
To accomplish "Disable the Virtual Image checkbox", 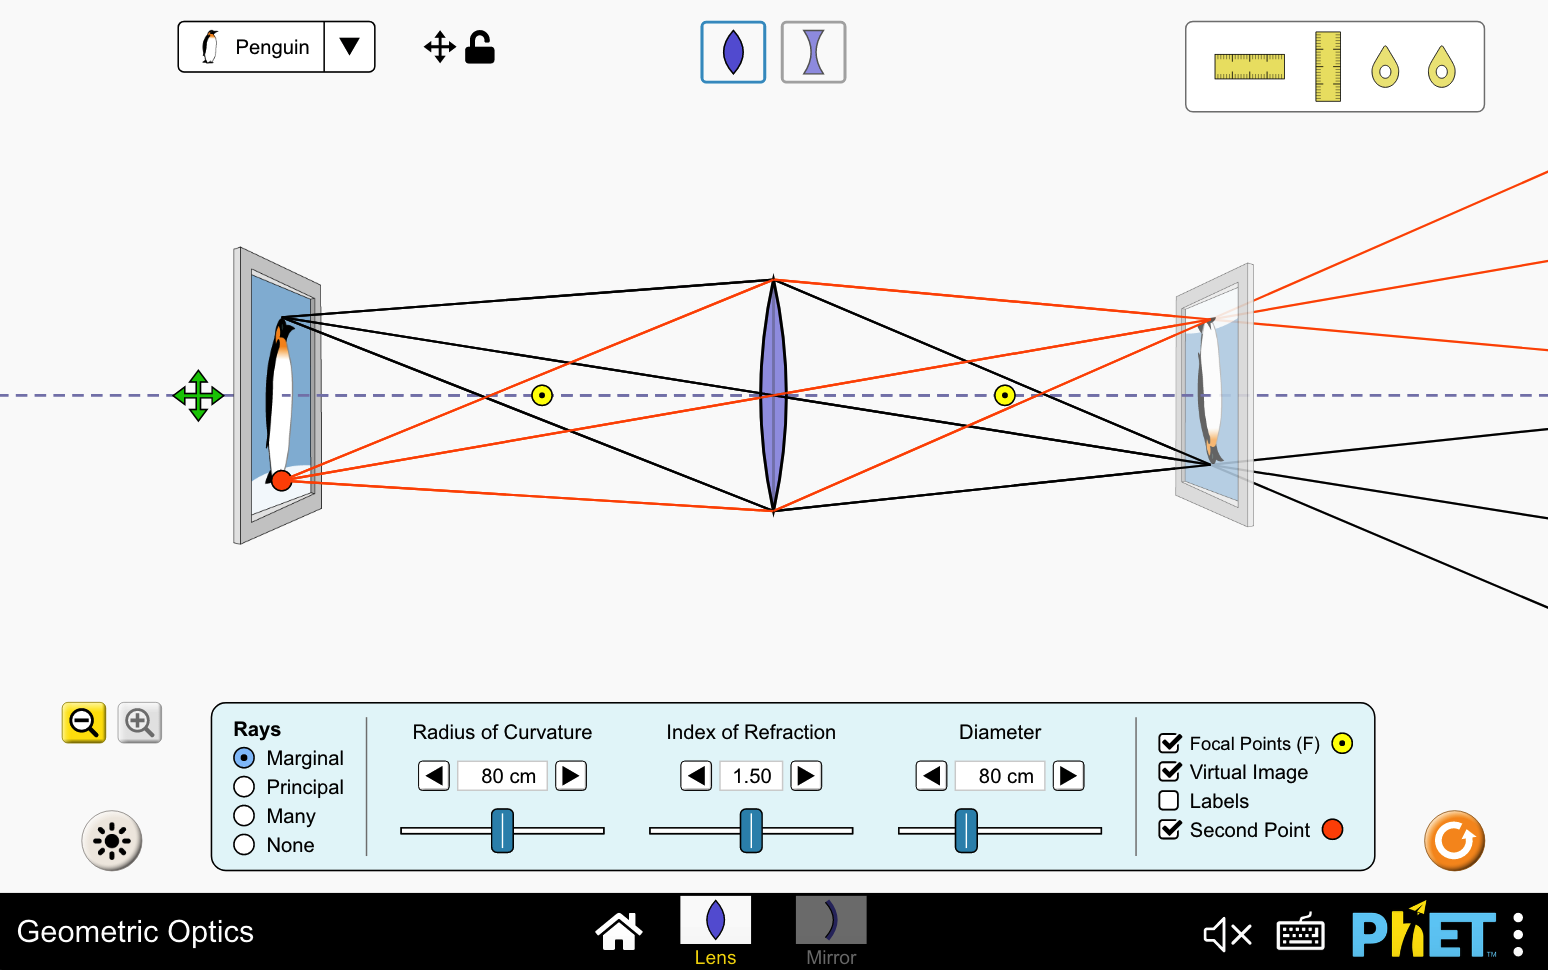I will point(1169,771).
